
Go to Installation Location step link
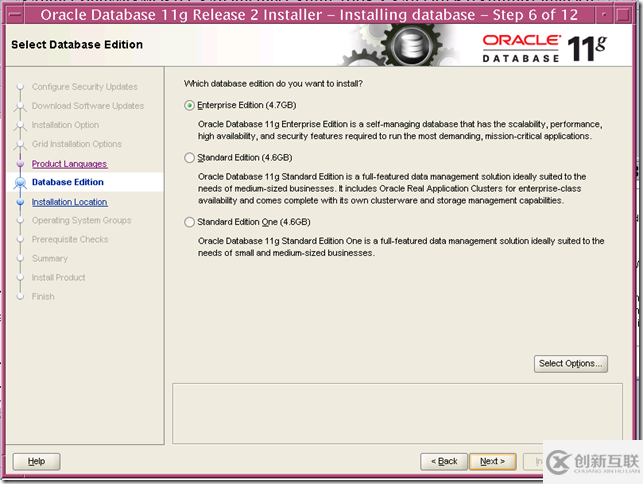pos(69,202)
